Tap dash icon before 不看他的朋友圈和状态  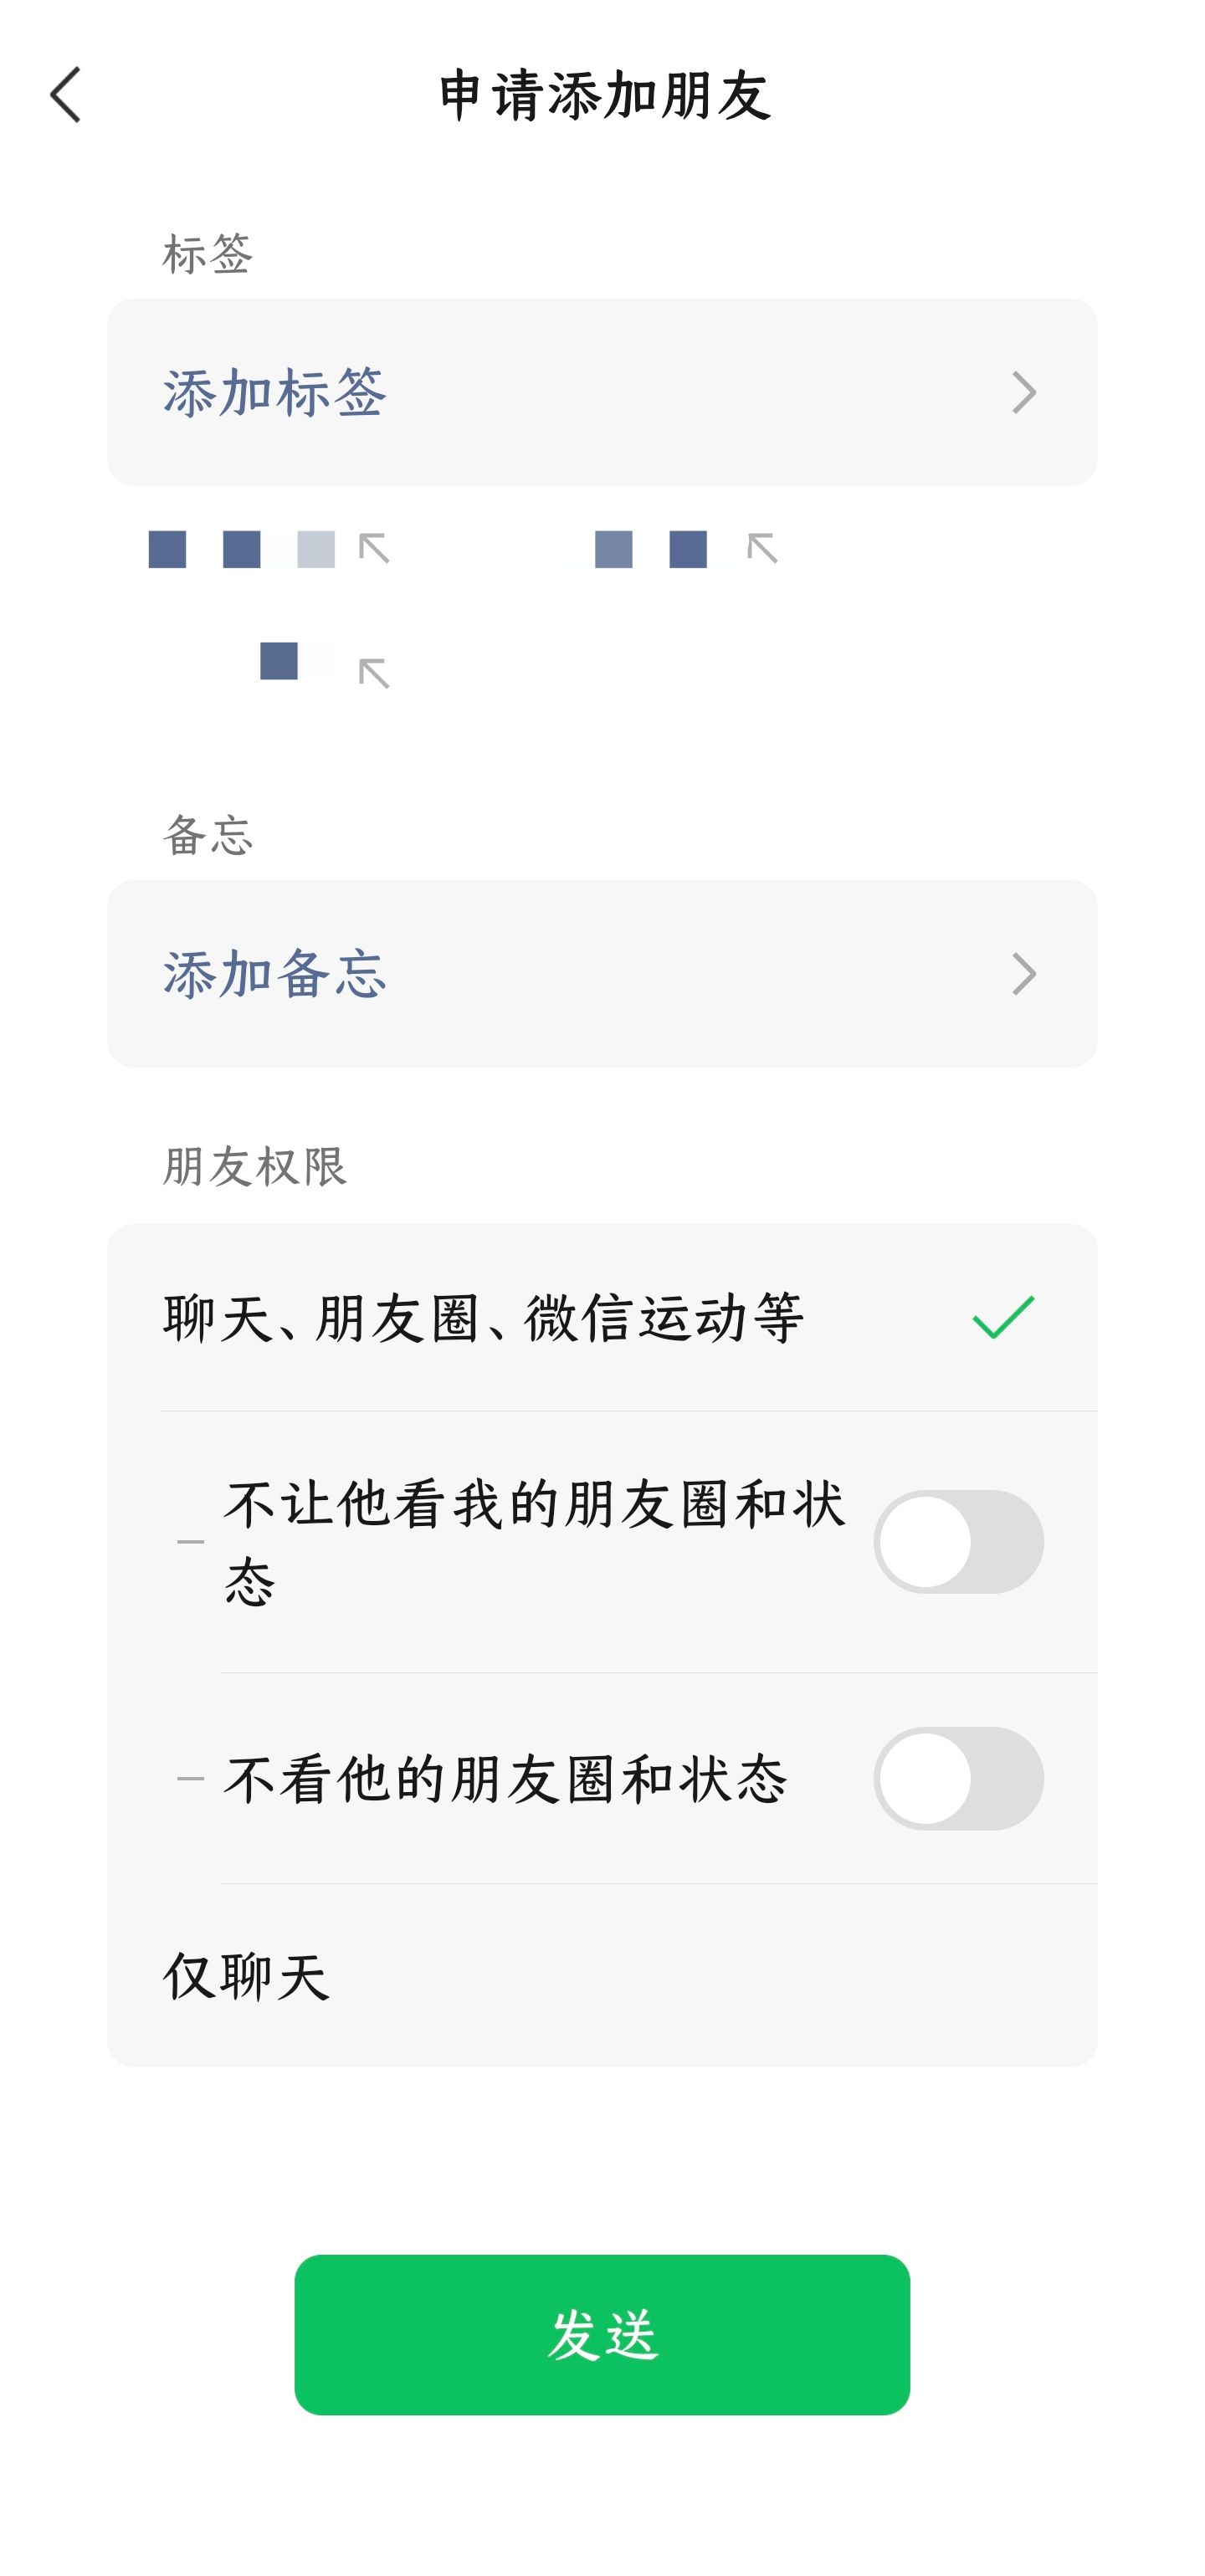pos(190,1779)
